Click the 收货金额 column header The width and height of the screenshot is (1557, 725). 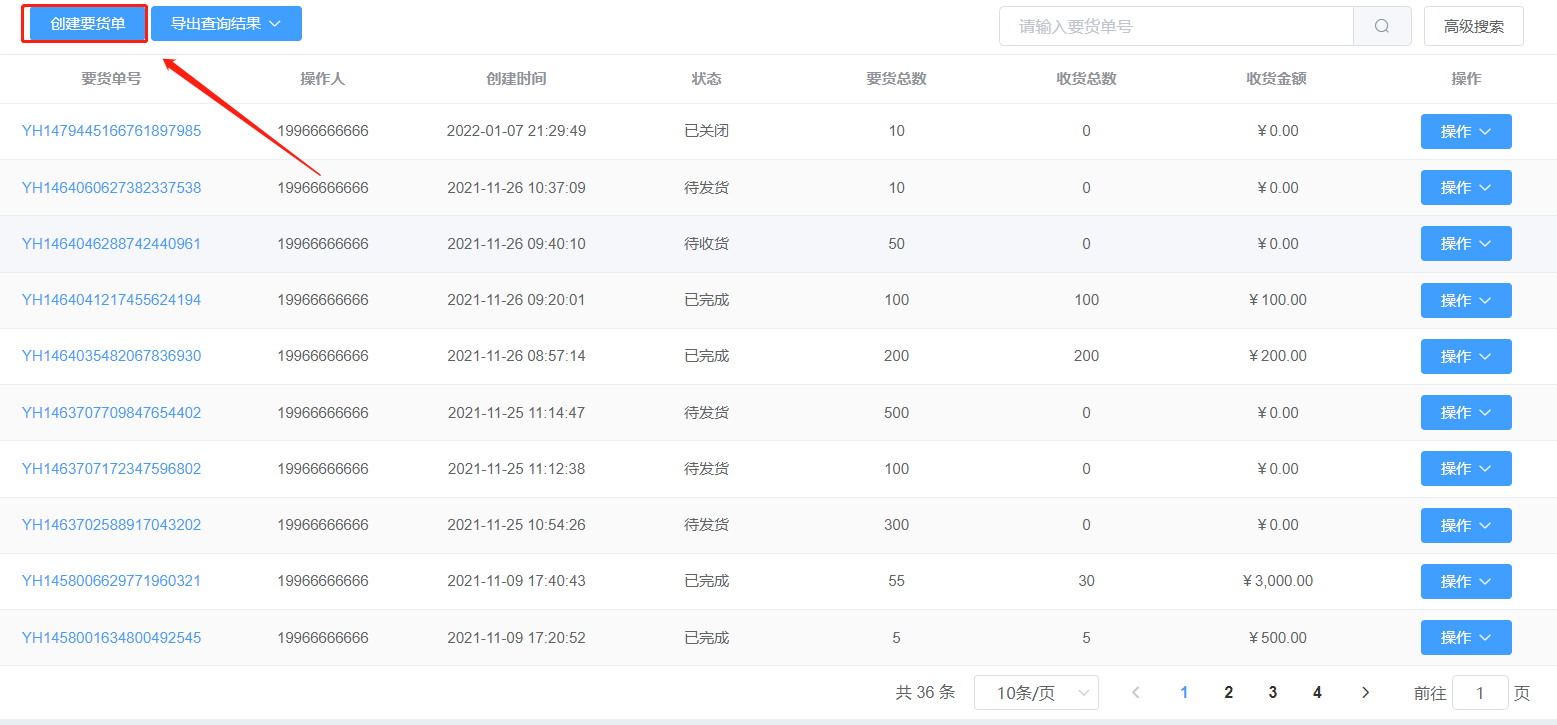click(x=1276, y=79)
